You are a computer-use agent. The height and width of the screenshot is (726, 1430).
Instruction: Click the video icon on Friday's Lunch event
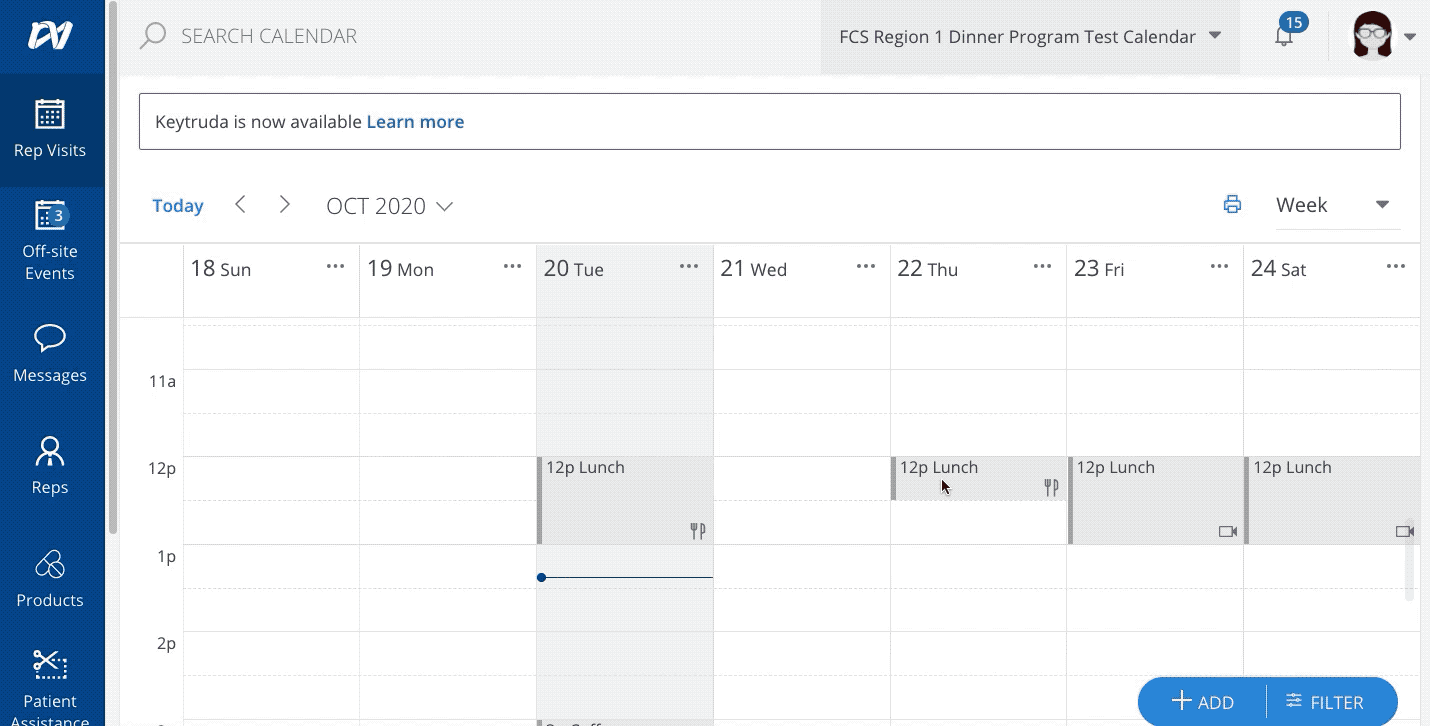[1227, 531]
